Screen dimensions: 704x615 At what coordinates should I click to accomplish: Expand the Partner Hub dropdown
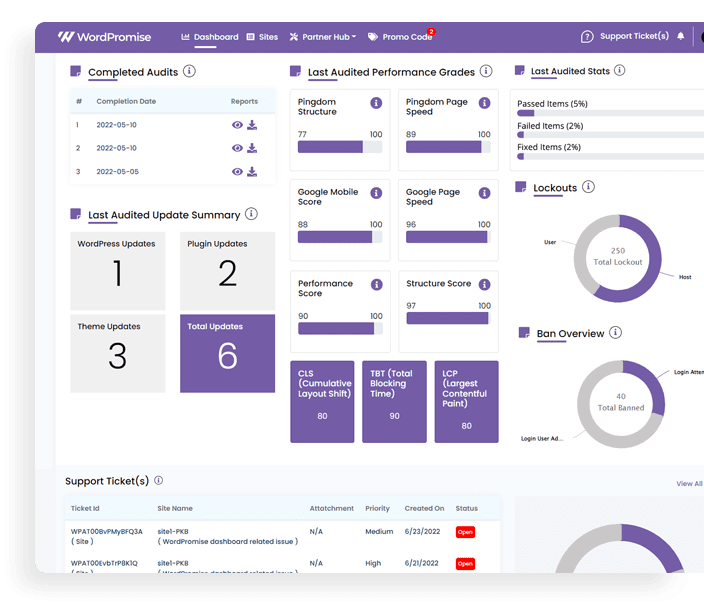tap(323, 37)
